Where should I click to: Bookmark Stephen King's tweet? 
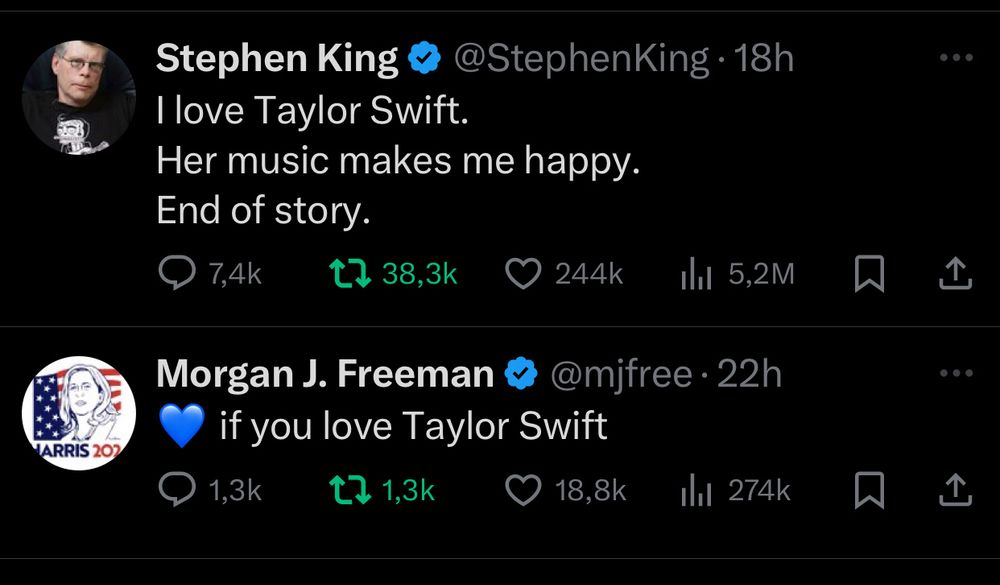tap(869, 274)
